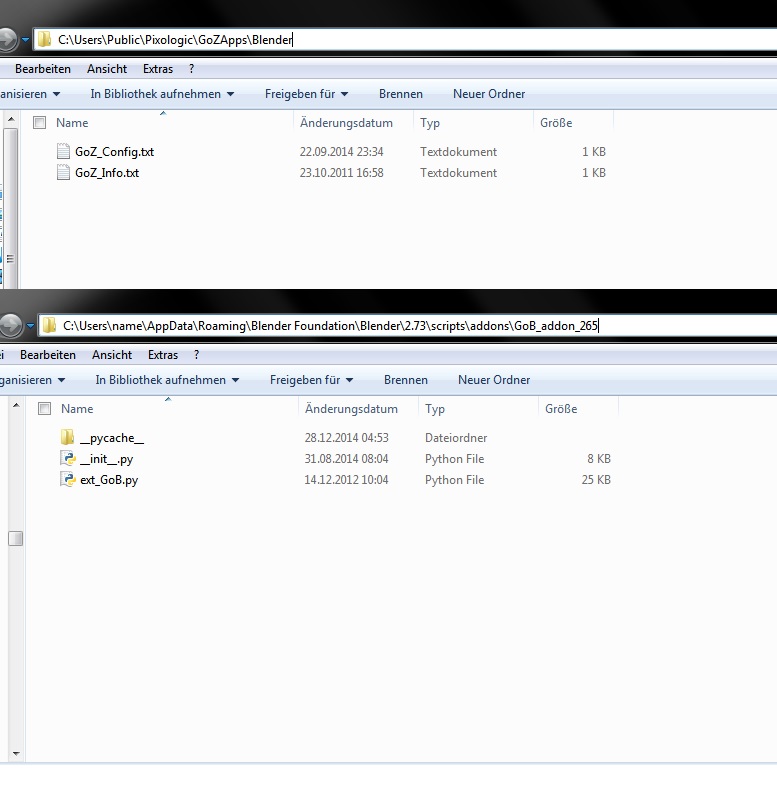Click 'Brennen' button in lower window

[405, 380]
